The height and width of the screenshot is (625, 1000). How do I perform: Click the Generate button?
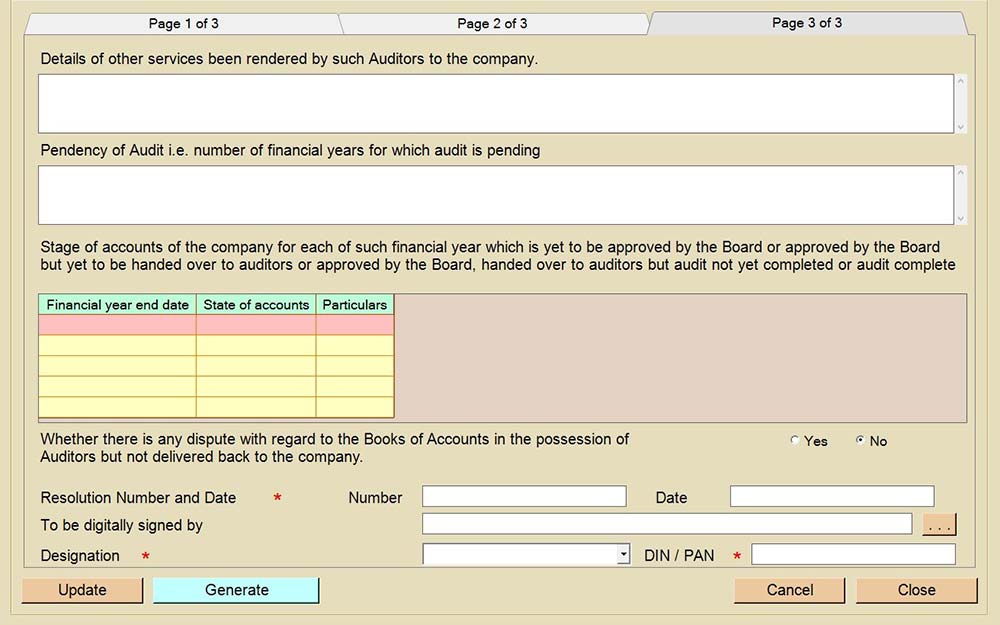pyautogui.click(x=236, y=590)
